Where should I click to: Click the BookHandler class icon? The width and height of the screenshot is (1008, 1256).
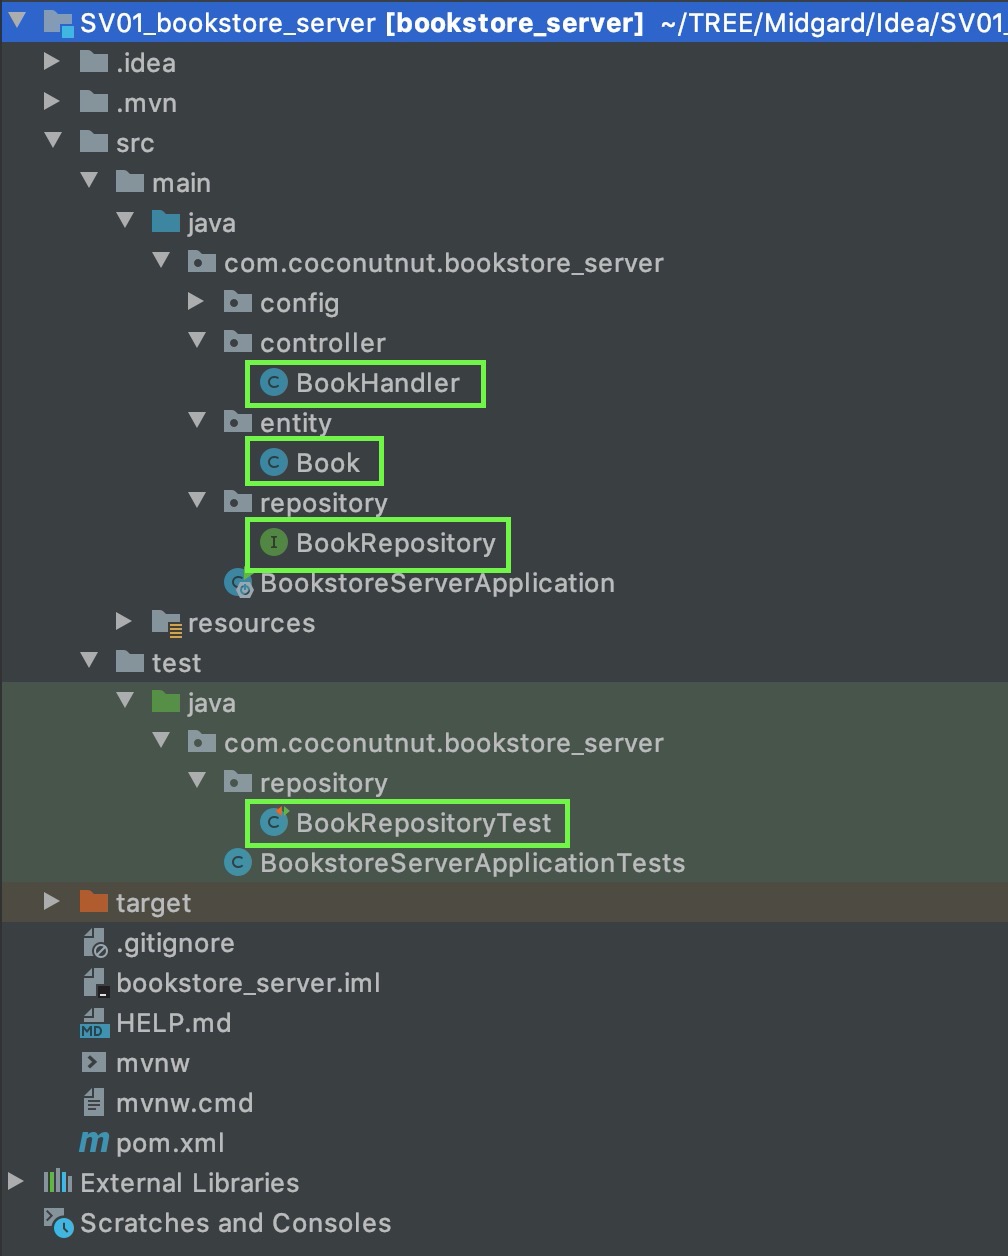273,383
